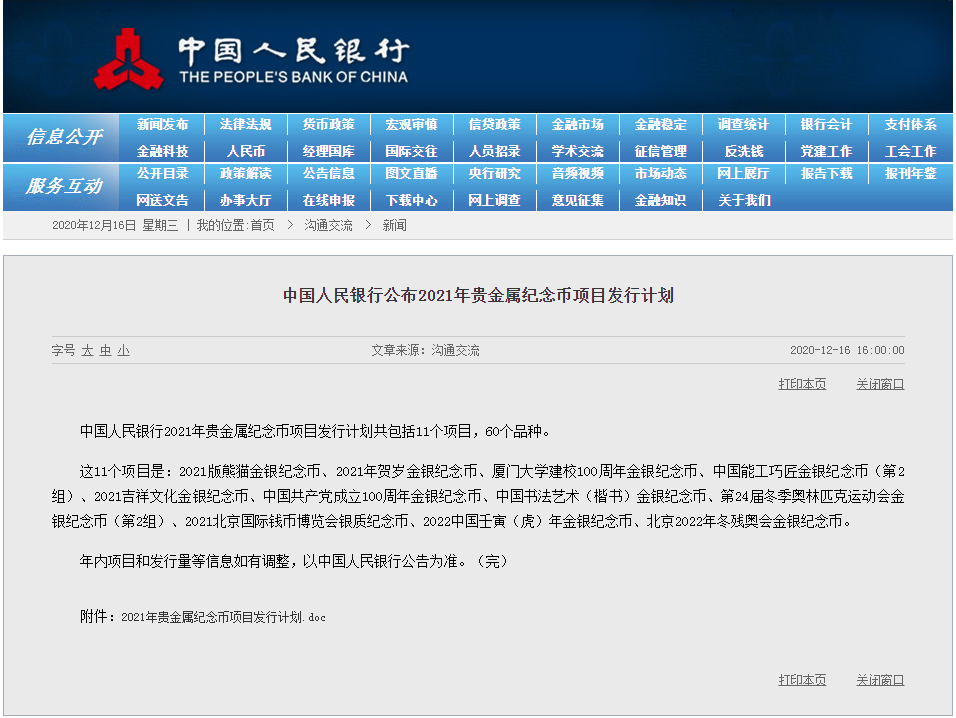Open 人员招录 page
This screenshot has height=718, width=956.
(494, 151)
